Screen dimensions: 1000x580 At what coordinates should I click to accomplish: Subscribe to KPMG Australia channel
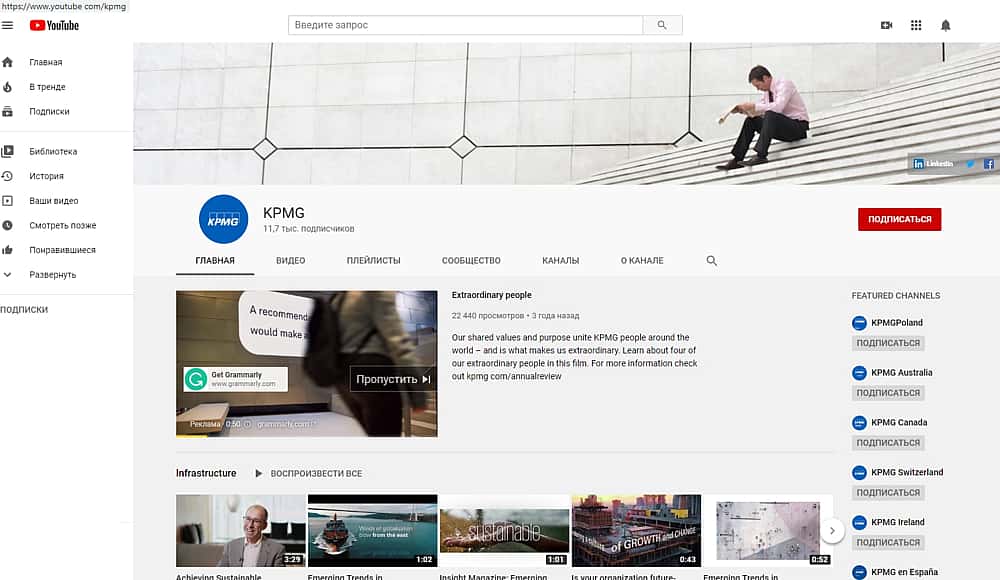(887, 393)
